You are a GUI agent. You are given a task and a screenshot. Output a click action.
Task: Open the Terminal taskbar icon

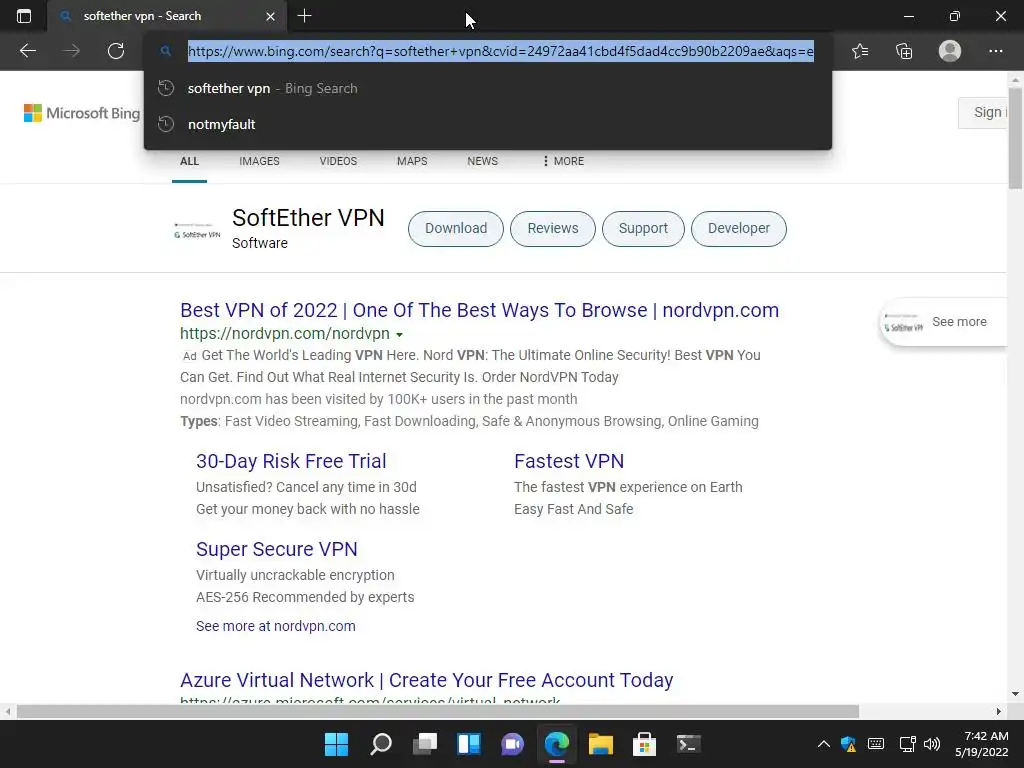688,744
